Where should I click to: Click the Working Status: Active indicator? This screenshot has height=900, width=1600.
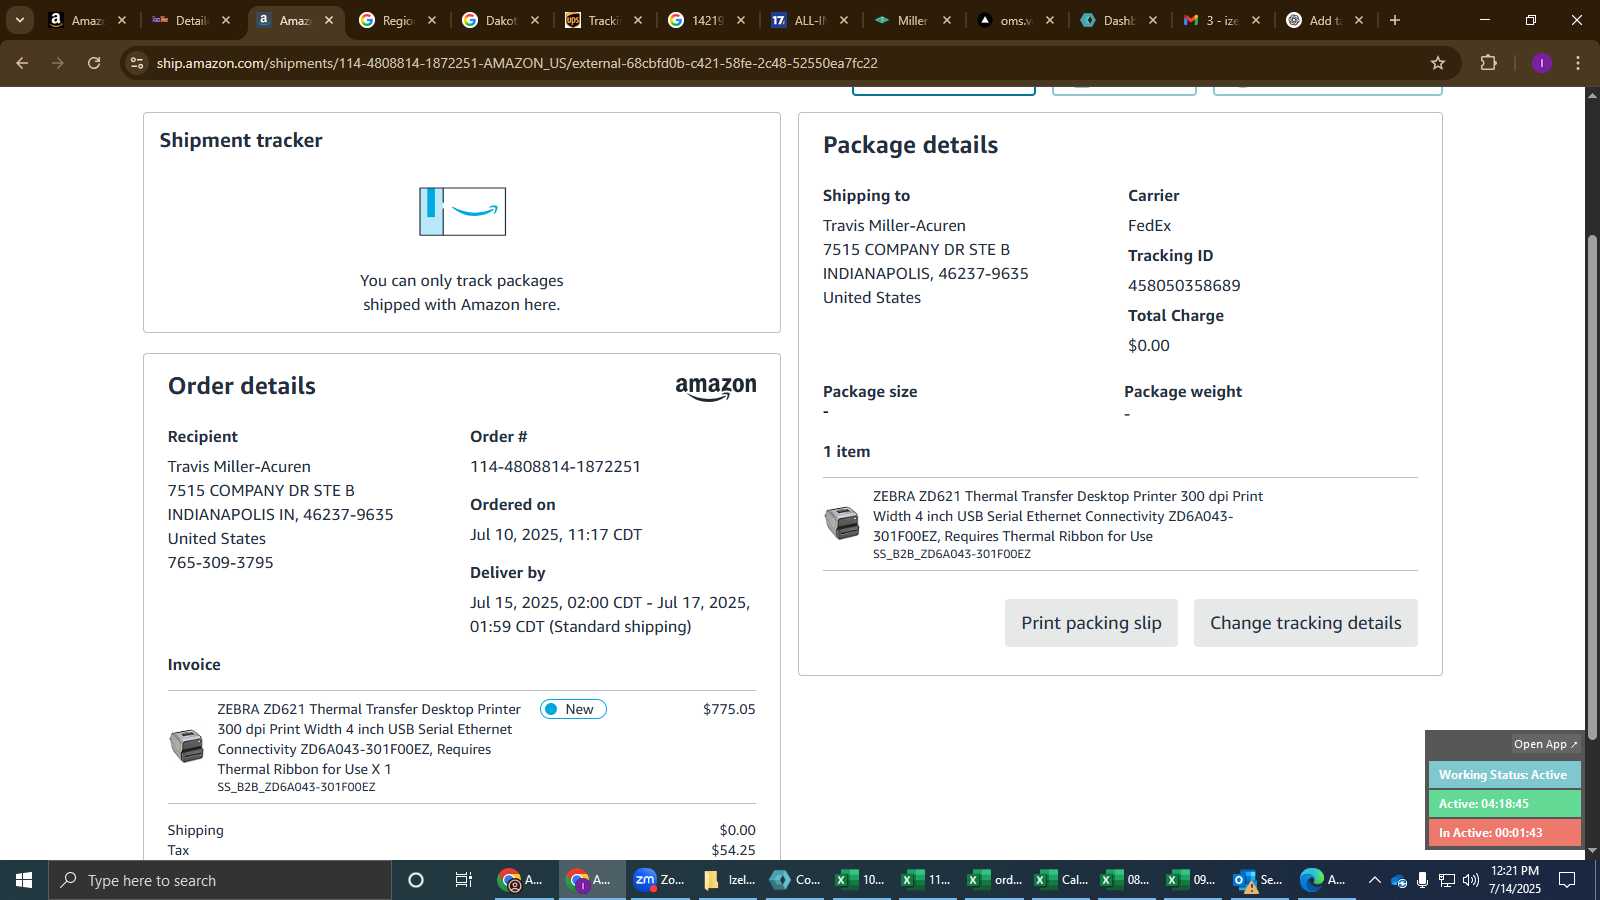click(x=1504, y=775)
